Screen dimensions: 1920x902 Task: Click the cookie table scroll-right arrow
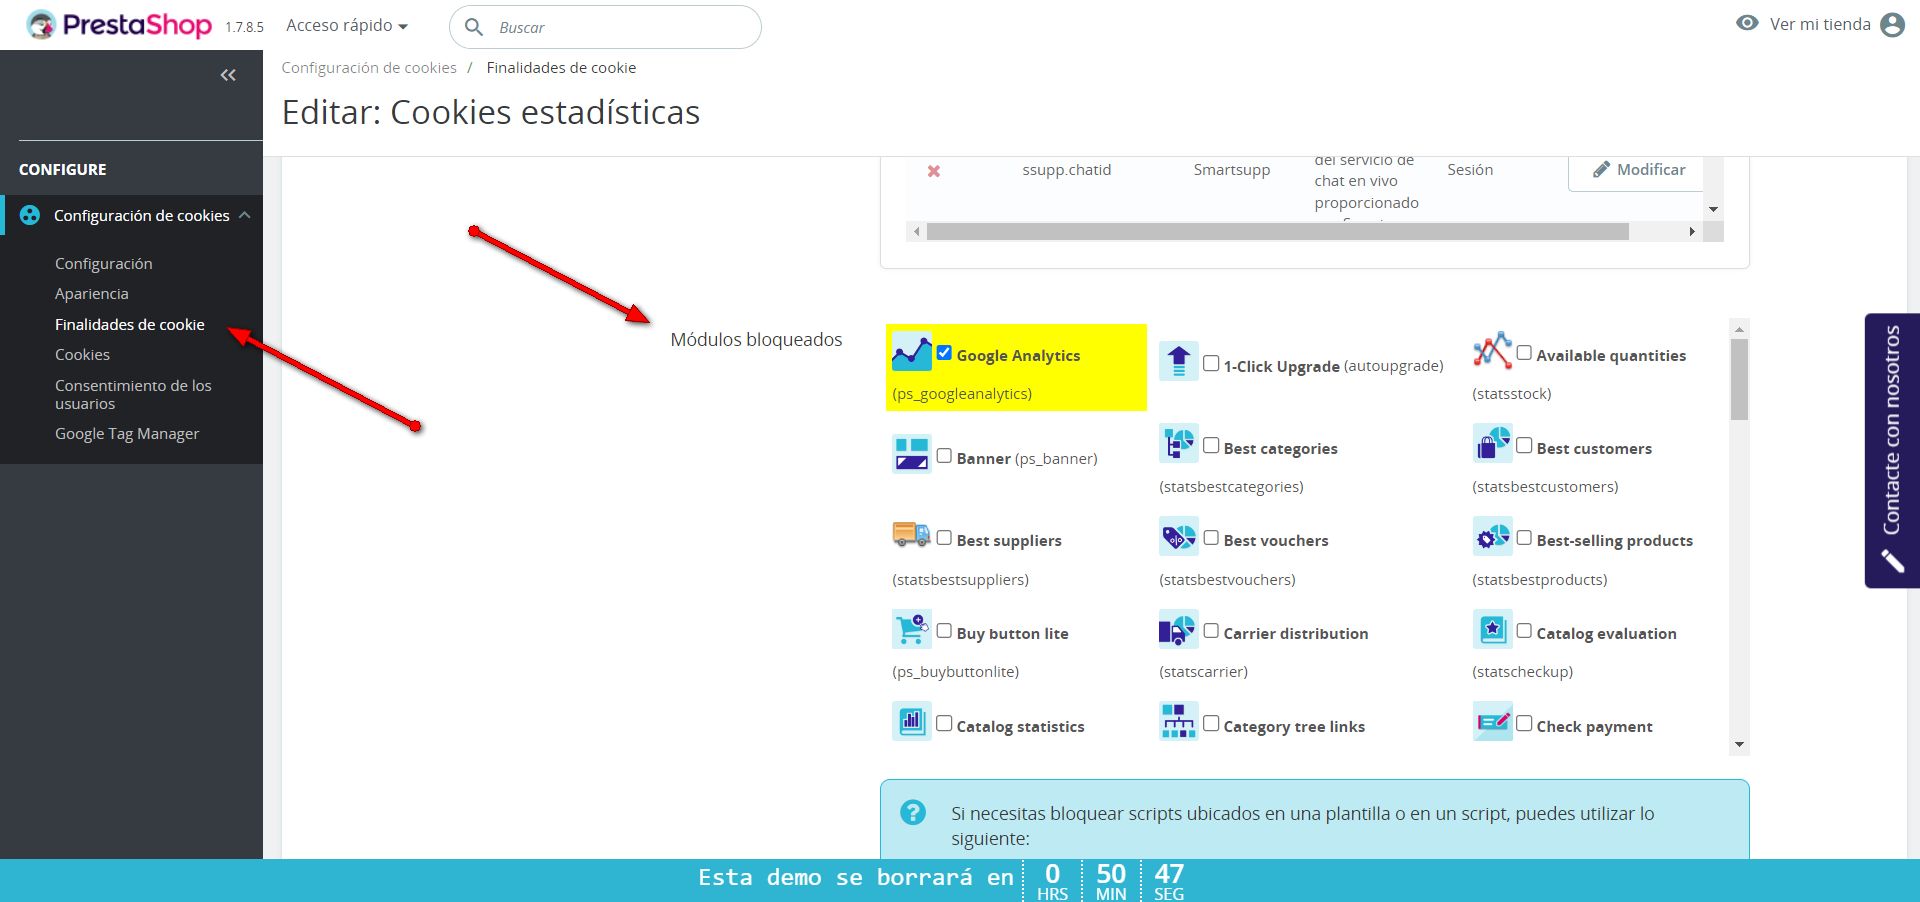pos(1692,232)
